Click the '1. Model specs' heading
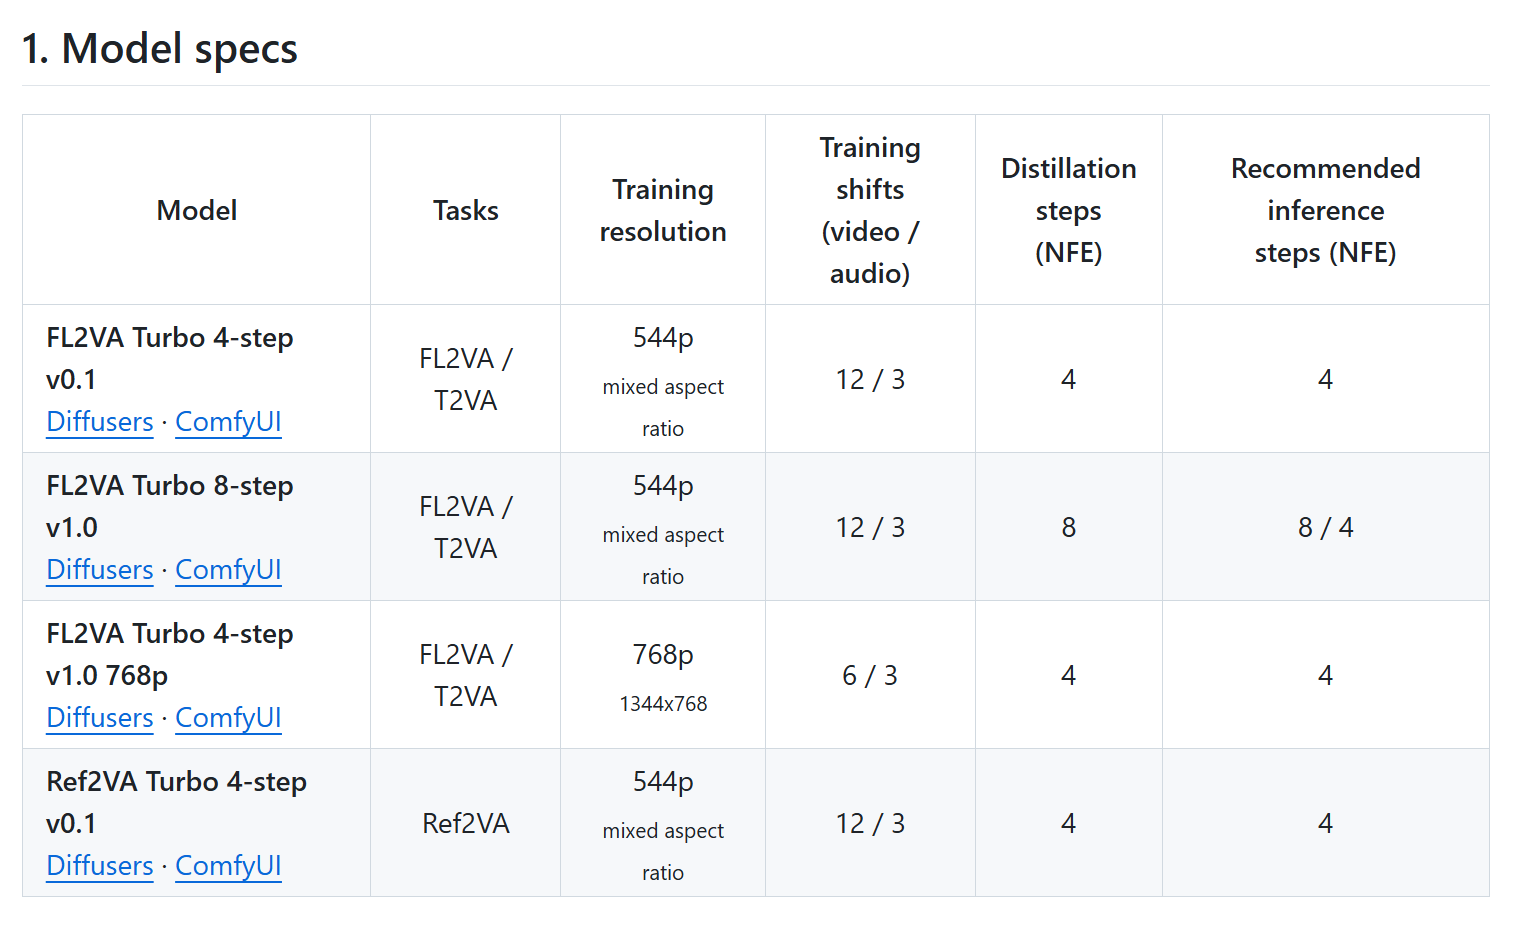The height and width of the screenshot is (927, 1532). 160,49
